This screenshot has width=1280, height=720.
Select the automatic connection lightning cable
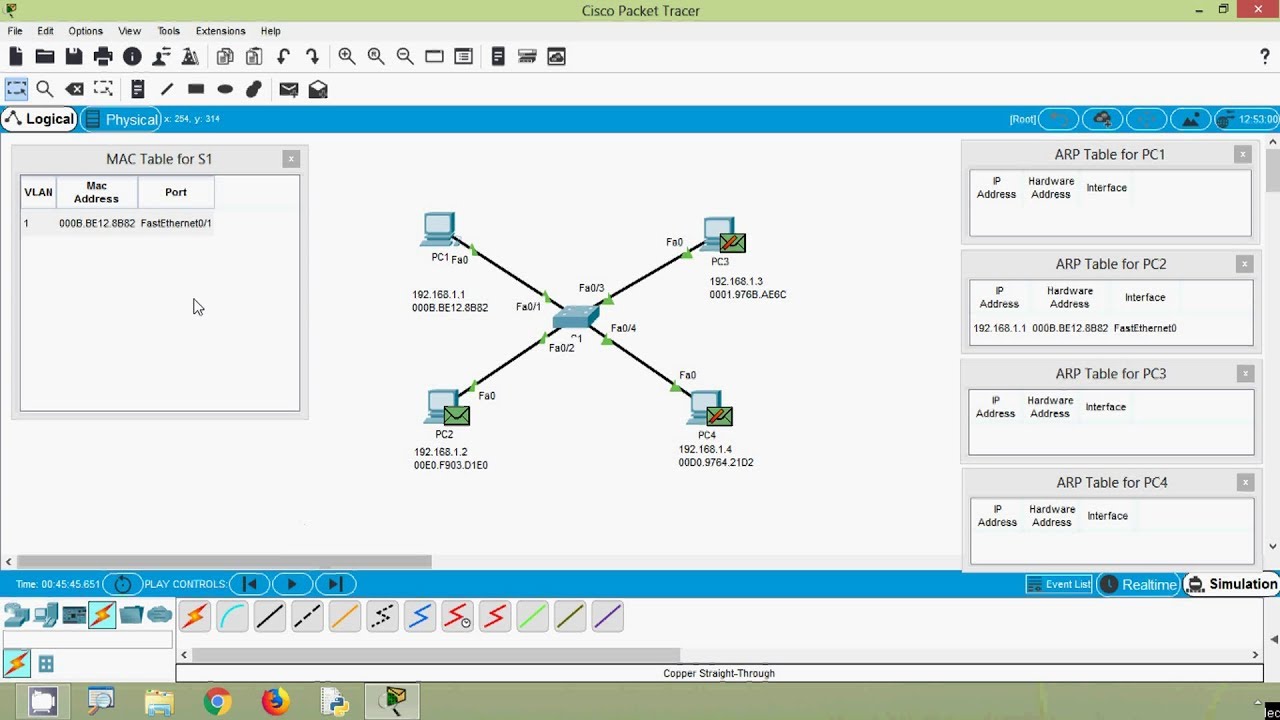pos(195,616)
